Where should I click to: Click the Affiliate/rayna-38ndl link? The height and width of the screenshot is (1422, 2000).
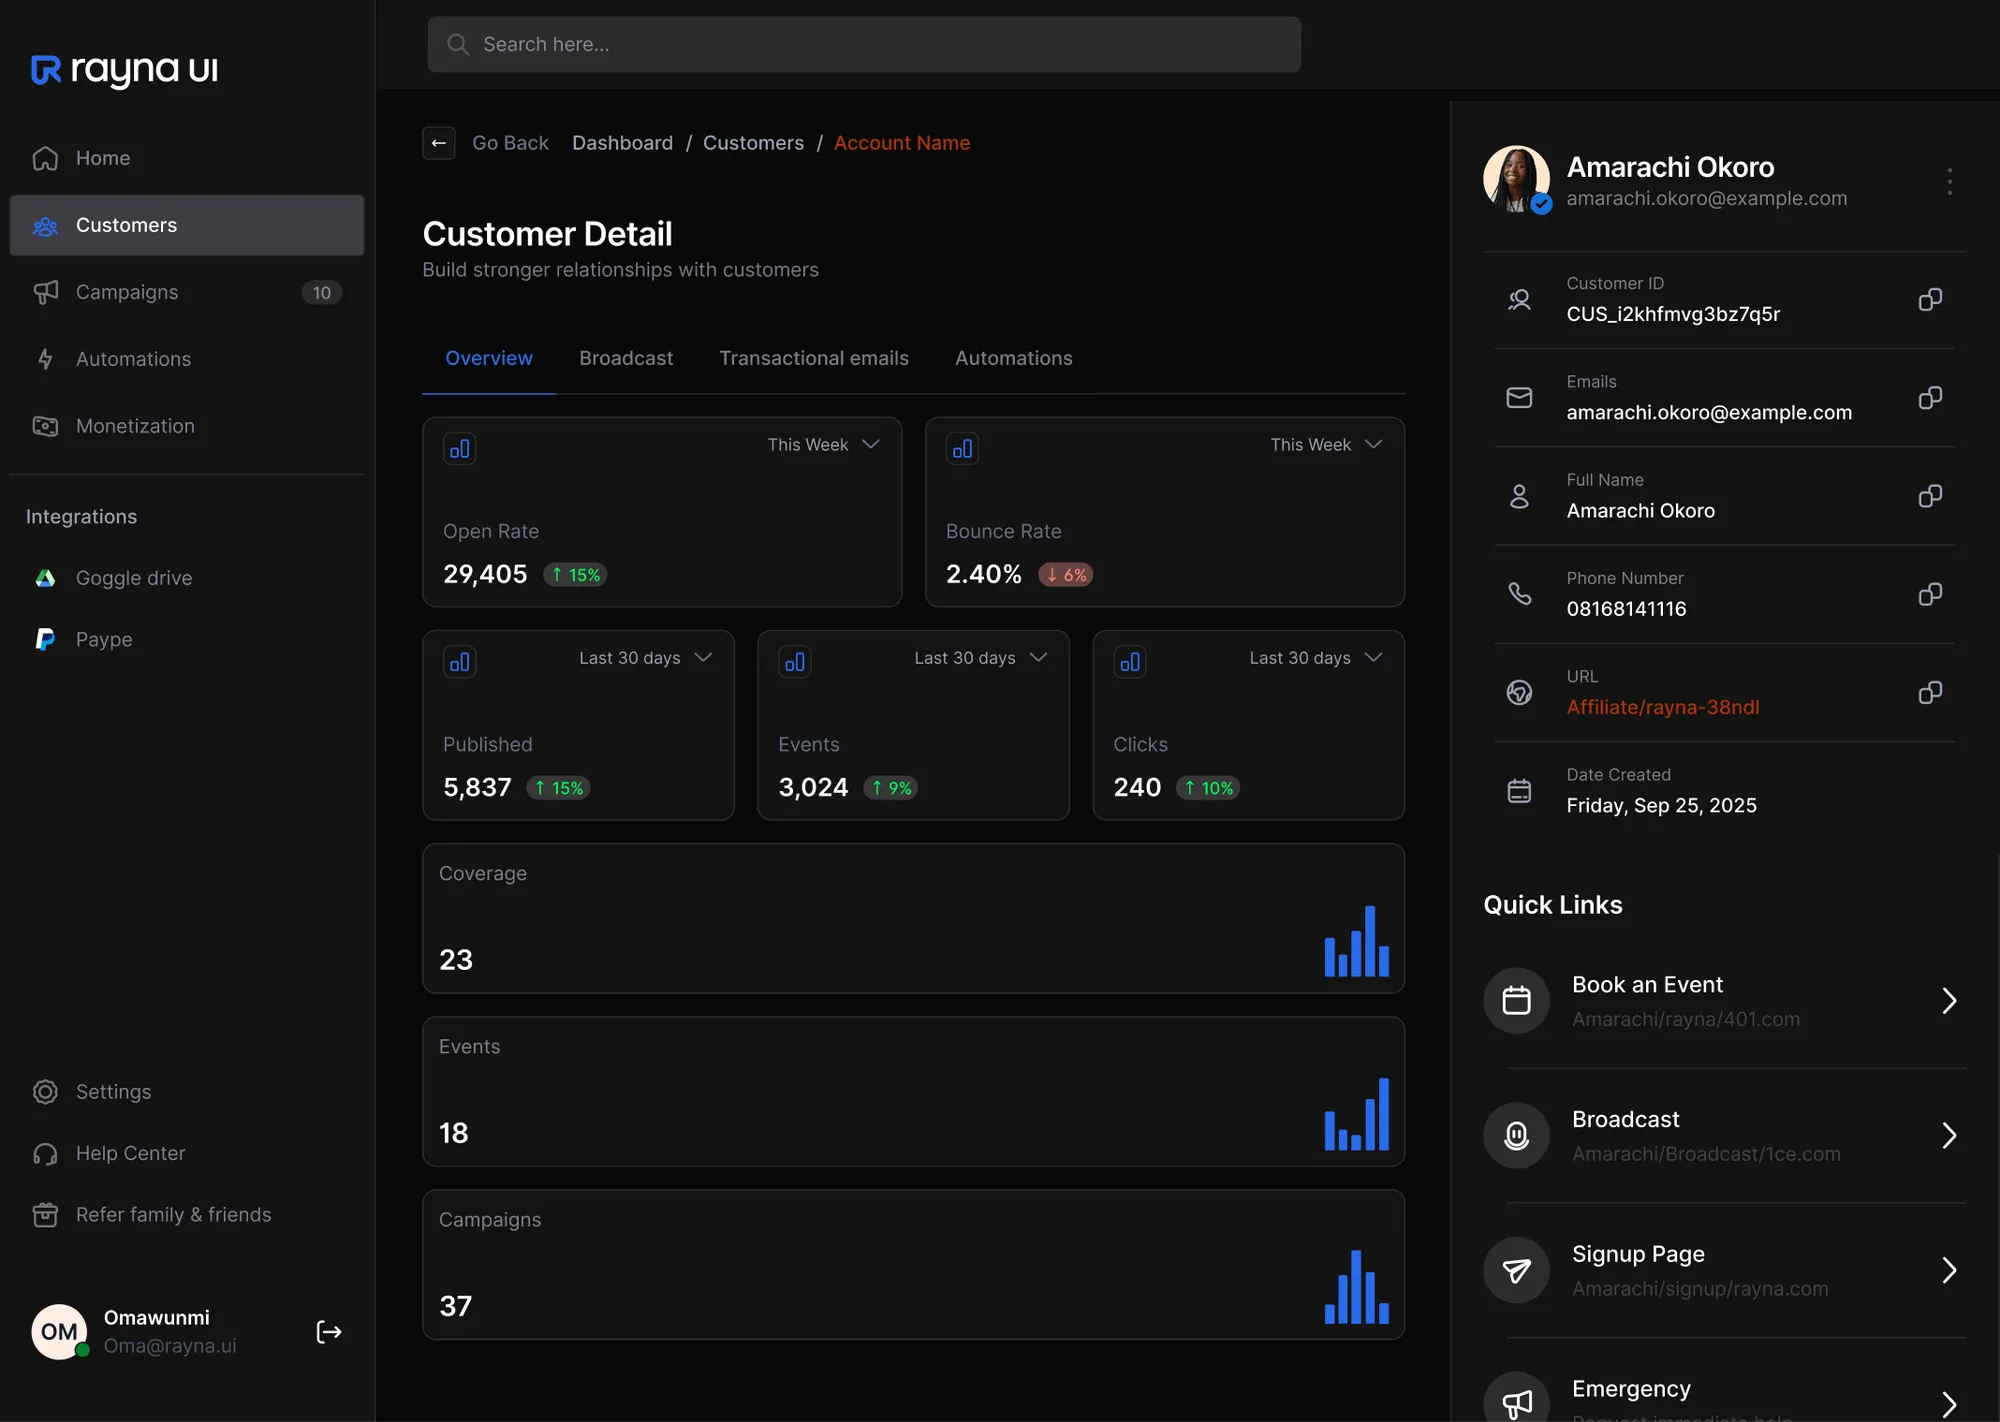click(x=1662, y=707)
